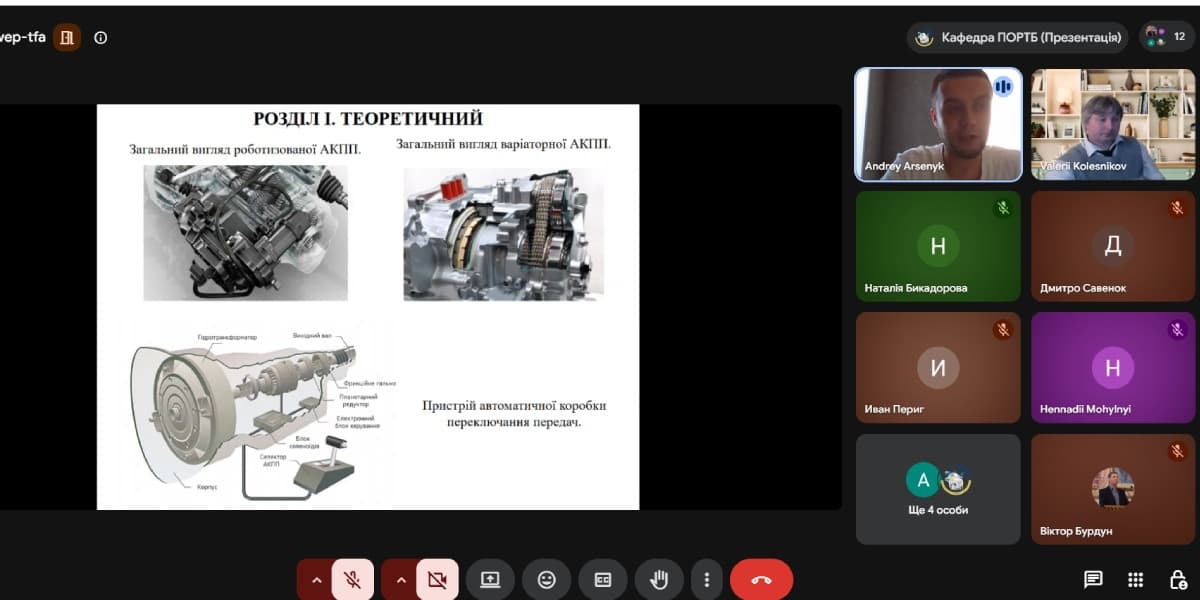This screenshot has width=1200, height=600.
Task: Select Valerii Kolesnikov video tile
Action: (x=1112, y=124)
